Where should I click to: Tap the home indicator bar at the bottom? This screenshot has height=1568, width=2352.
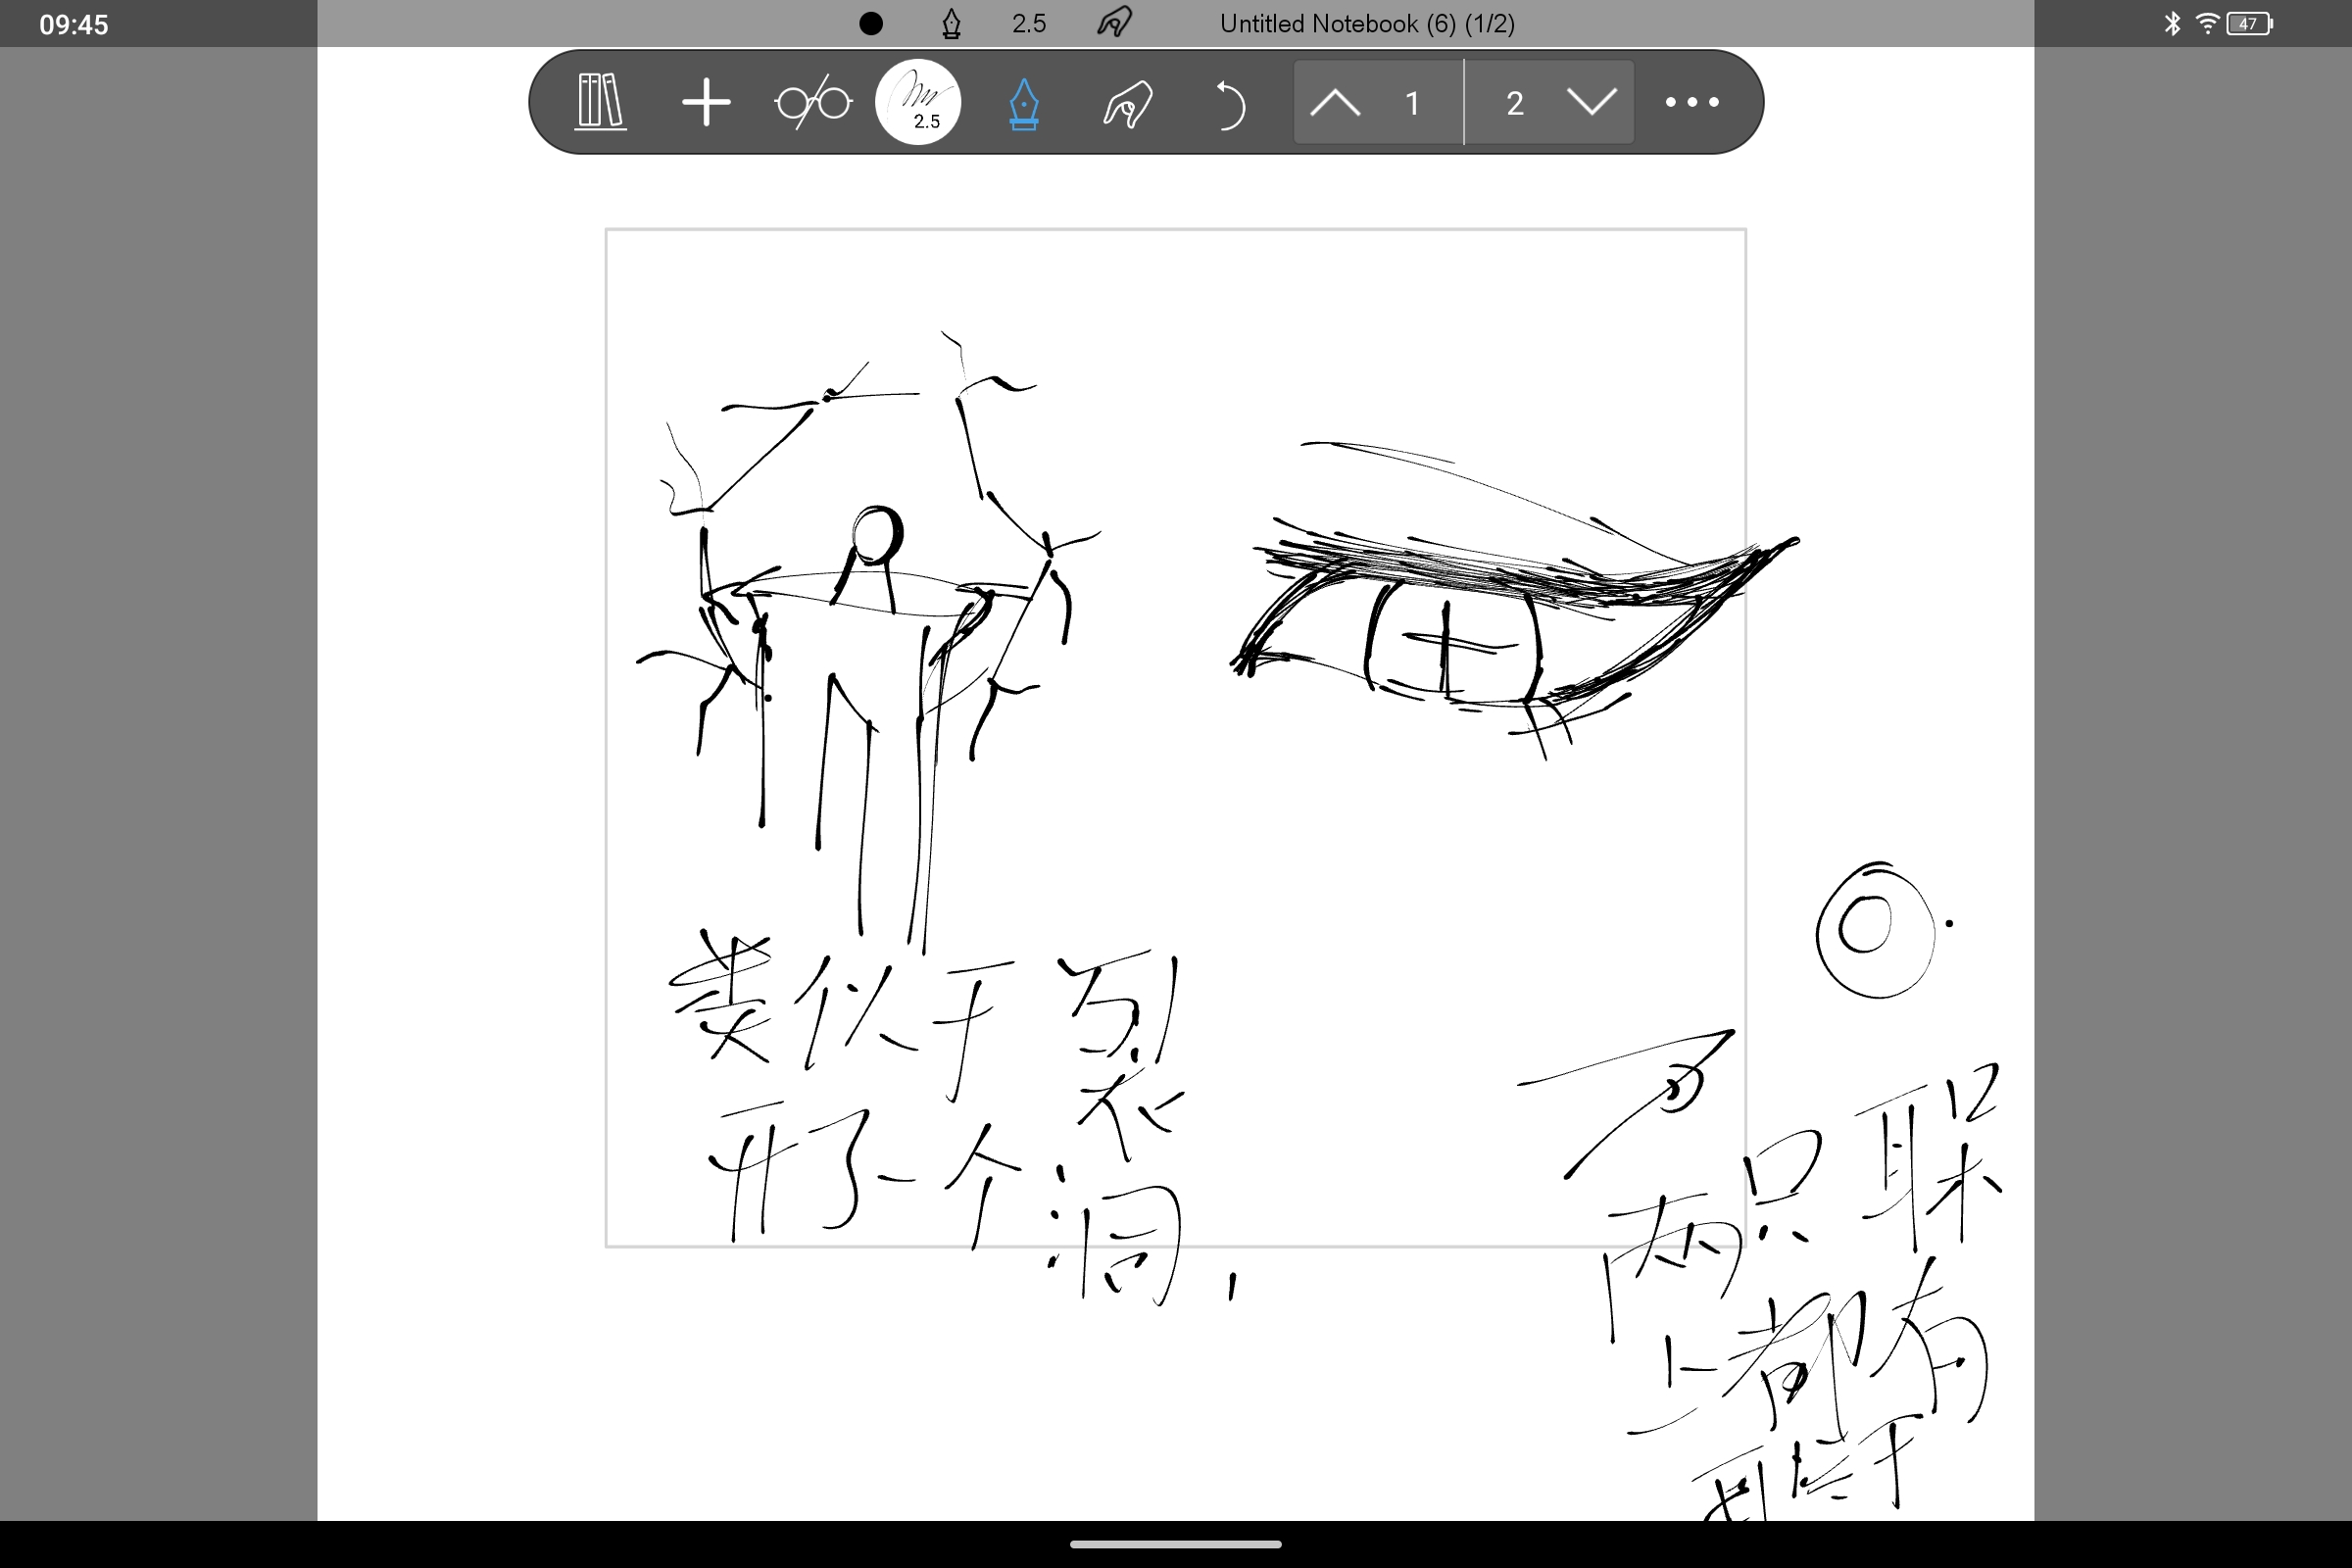pyautogui.click(x=1176, y=1544)
